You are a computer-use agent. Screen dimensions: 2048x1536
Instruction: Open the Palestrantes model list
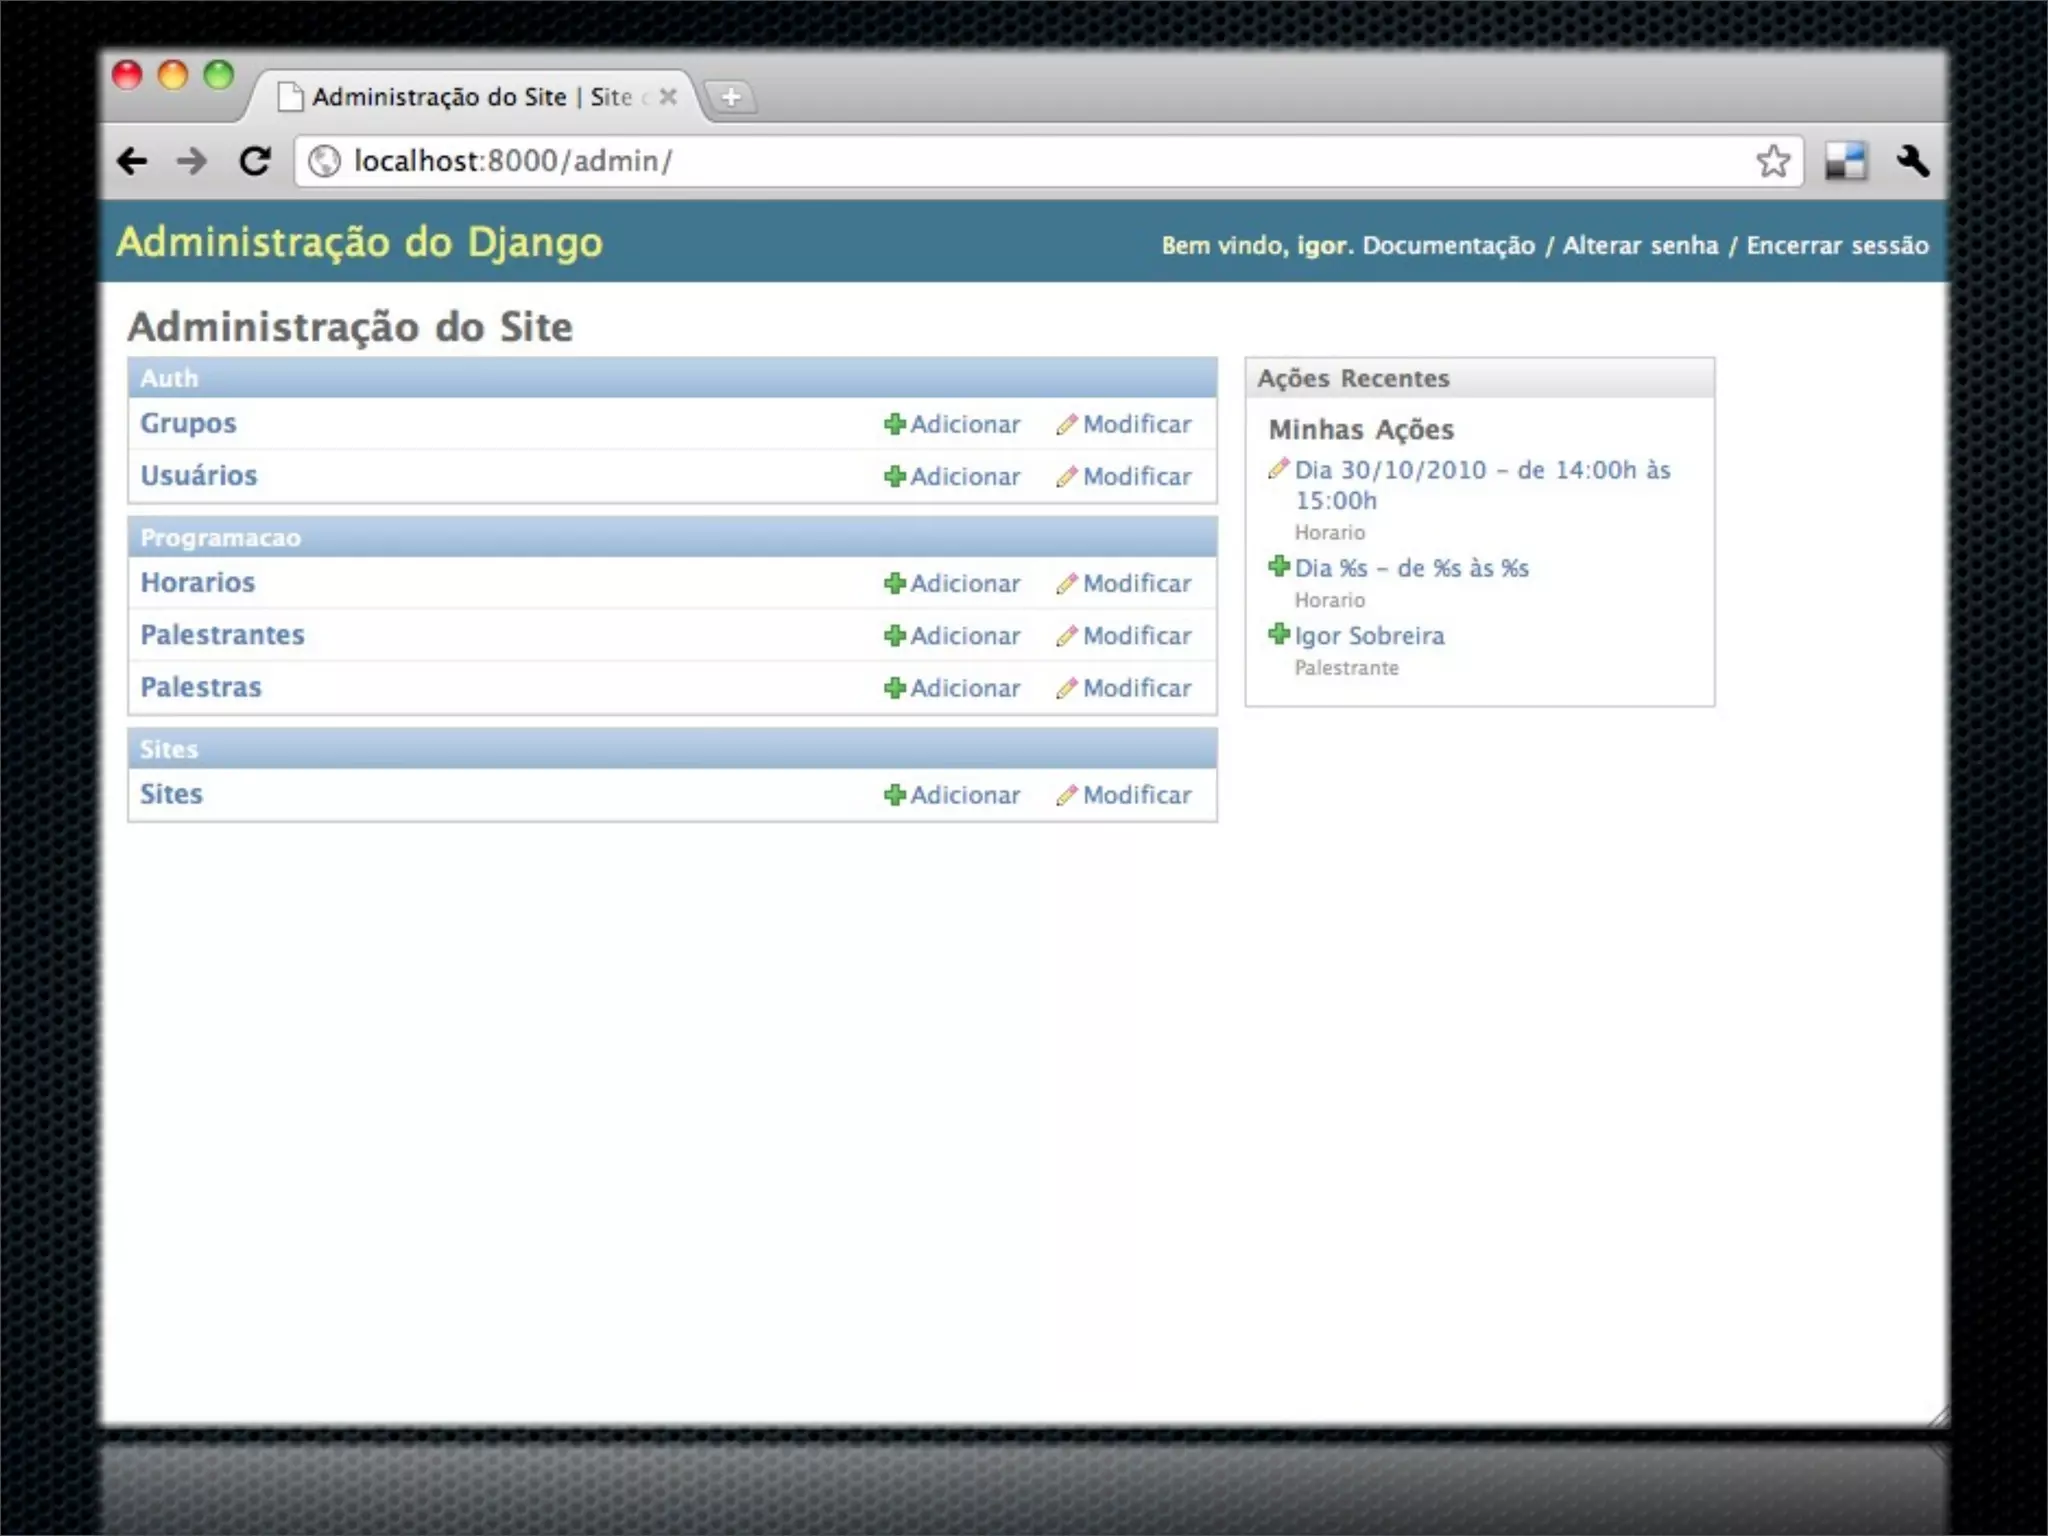(222, 634)
